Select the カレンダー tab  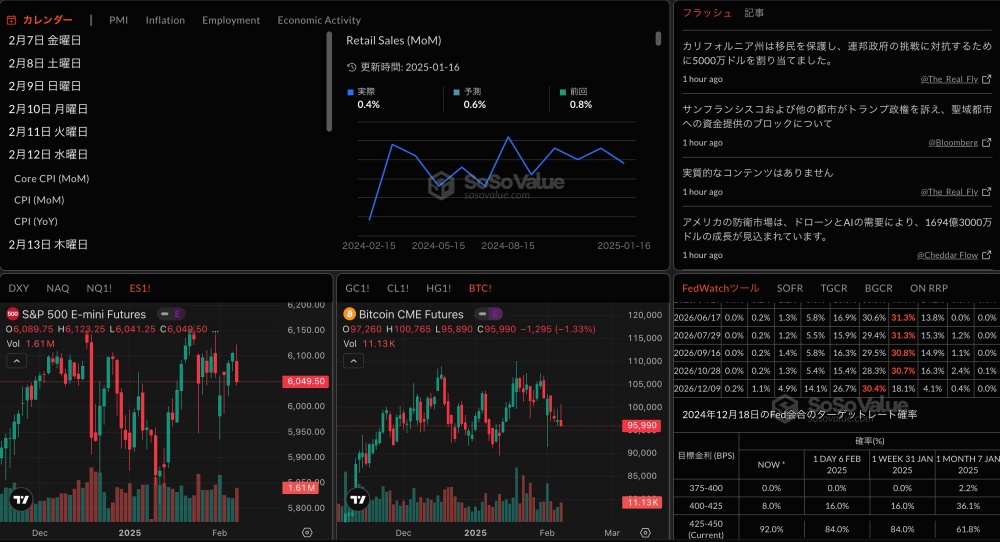coord(48,20)
